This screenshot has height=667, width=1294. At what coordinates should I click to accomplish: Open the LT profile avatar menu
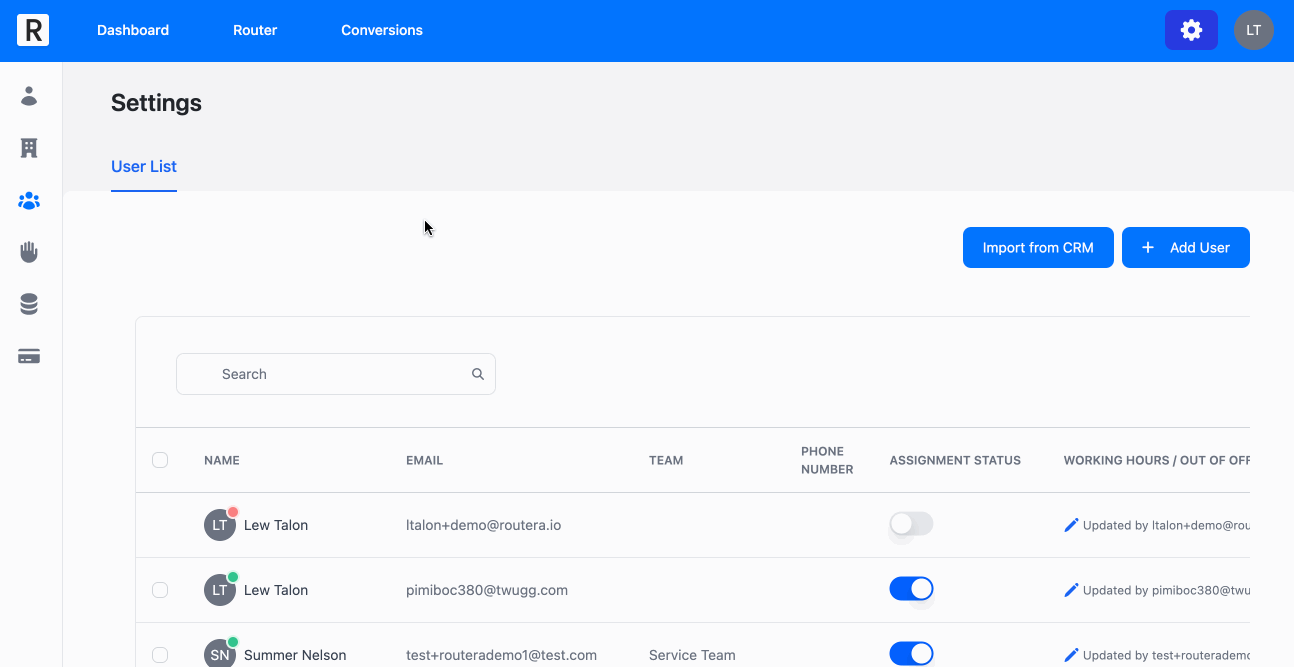[x=1253, y=30]
